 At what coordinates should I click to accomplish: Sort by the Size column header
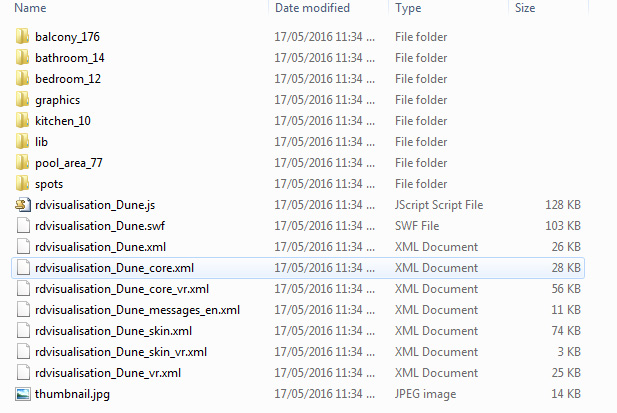point(525,8)
